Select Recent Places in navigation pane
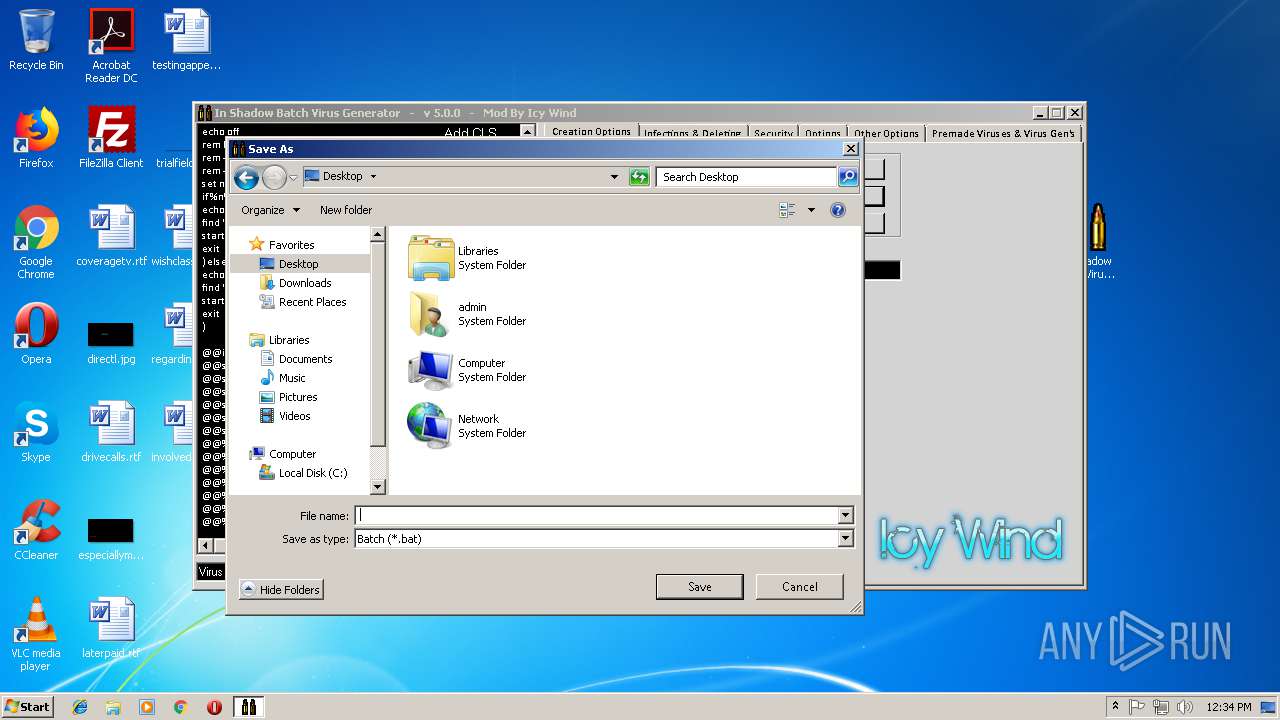This screenshot has width=1280, height=720. (312, 302)
